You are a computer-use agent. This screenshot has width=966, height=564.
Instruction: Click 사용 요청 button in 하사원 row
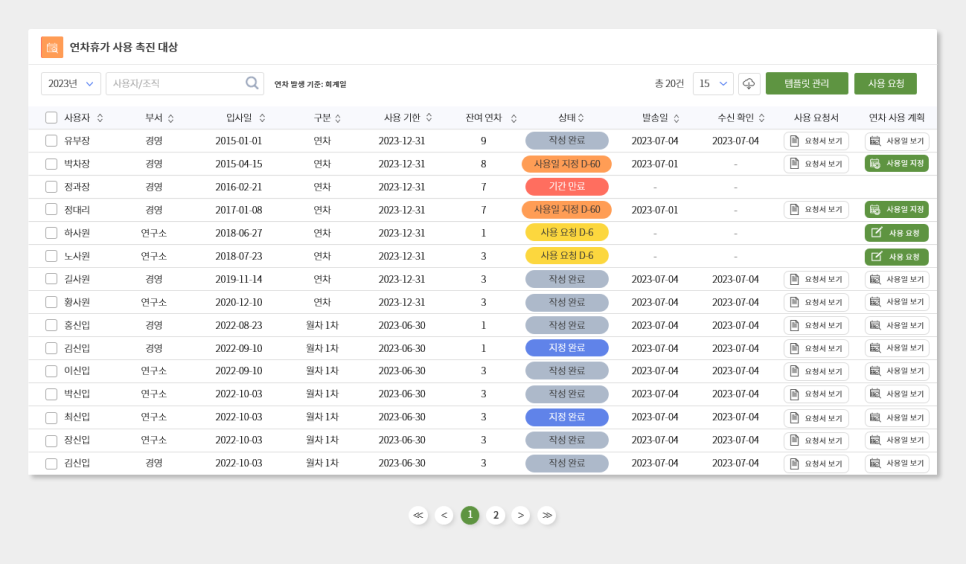897,233
